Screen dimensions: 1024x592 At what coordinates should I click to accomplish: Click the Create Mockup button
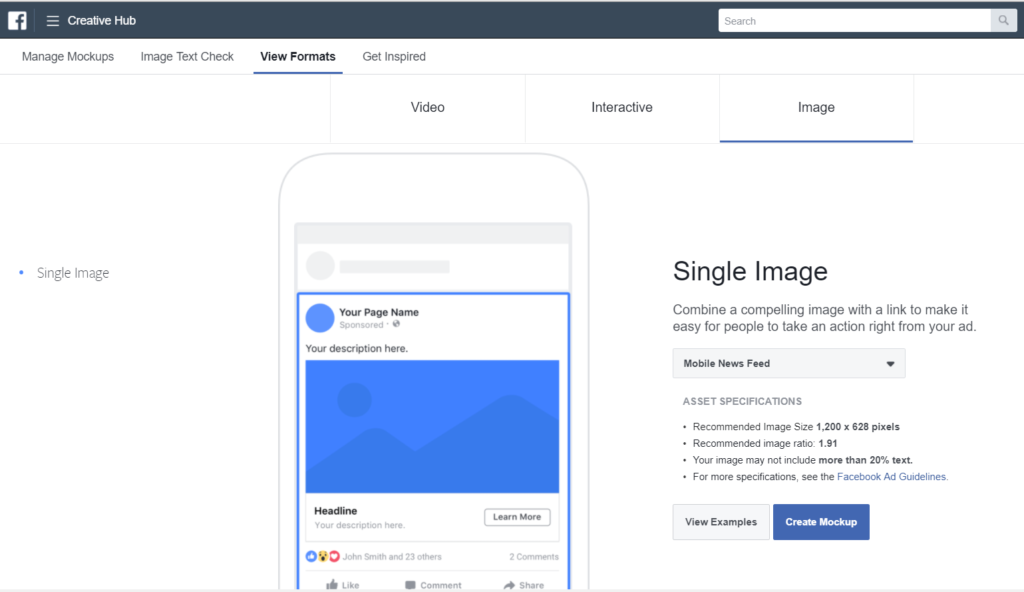coord(821,521)
